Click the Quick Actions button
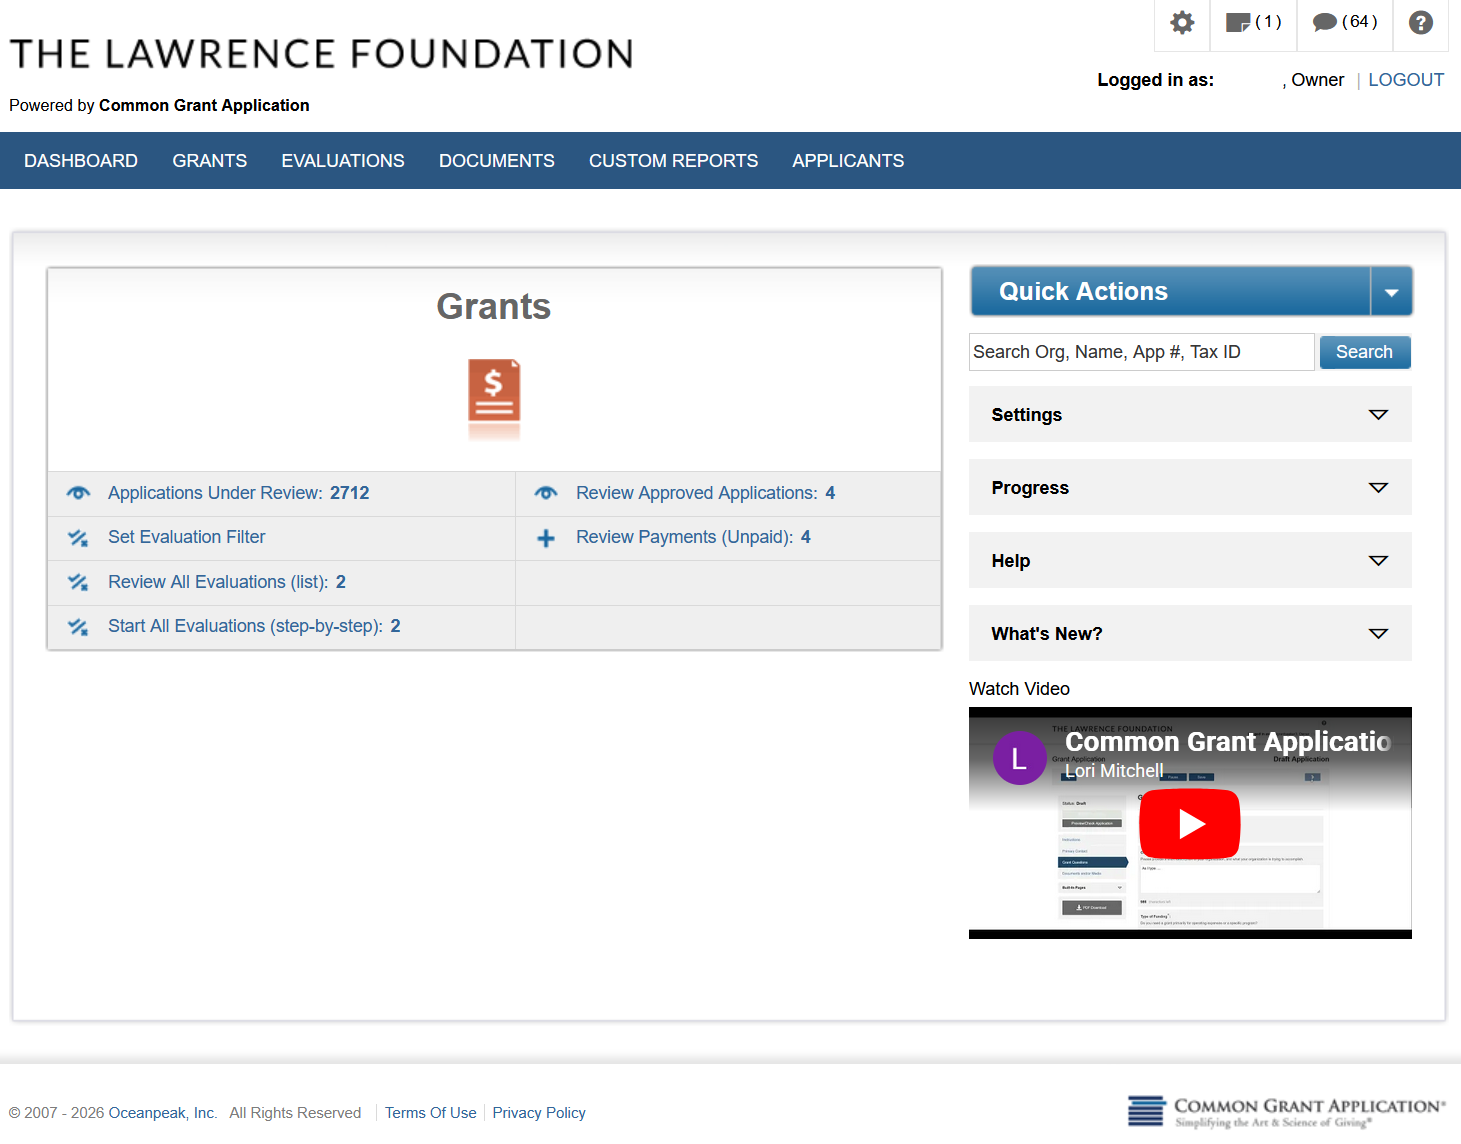The width and height of the screenshot is (1461, 1144). click(x=1170, y=292)
